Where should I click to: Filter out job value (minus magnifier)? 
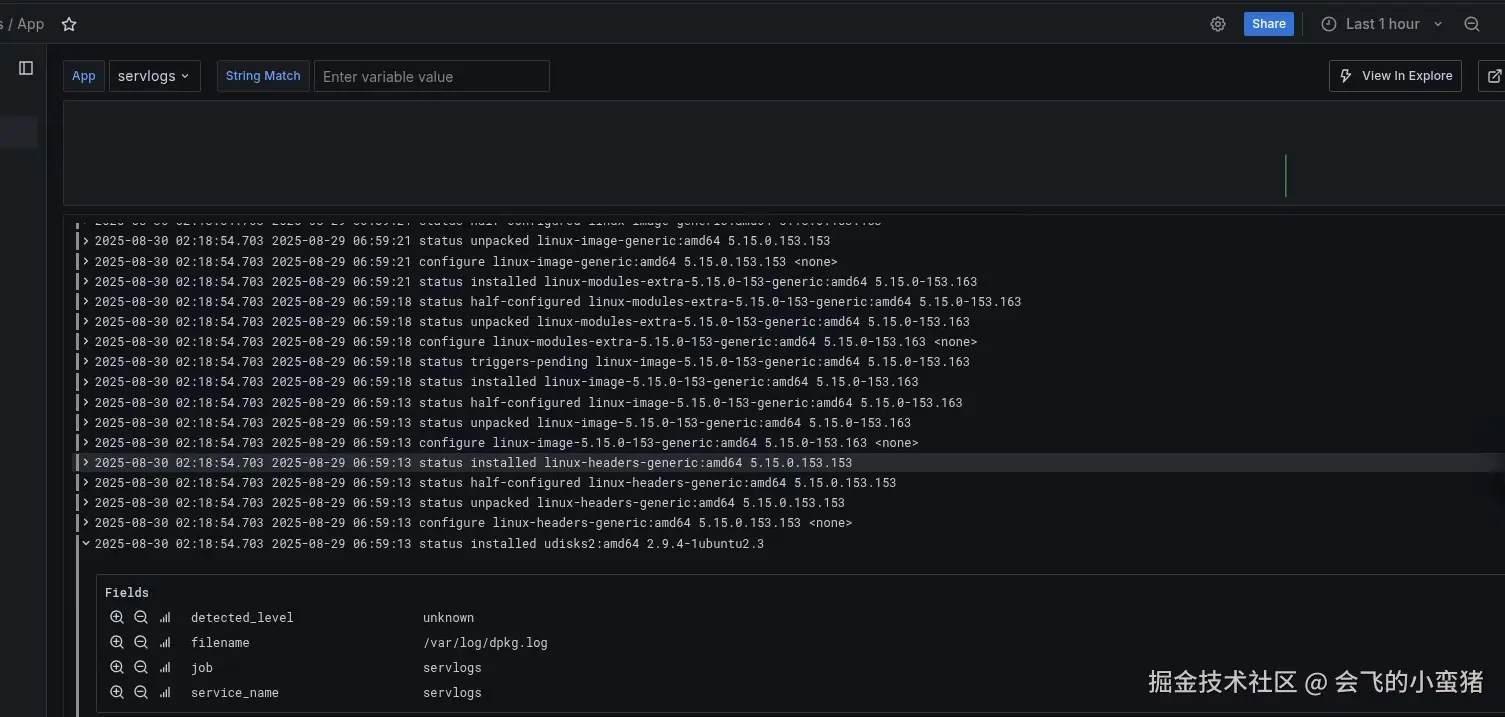coord(141,667)
